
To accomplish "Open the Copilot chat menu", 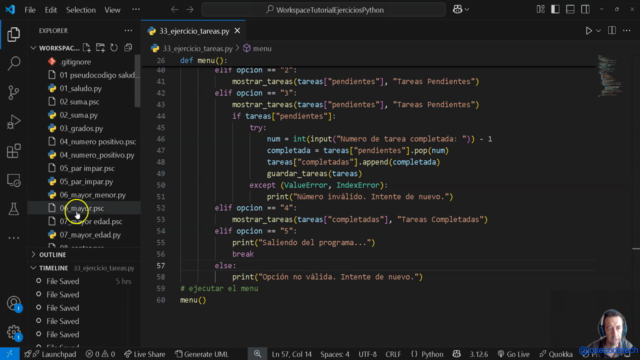I will pyautogui.click(x=460, y=9).
